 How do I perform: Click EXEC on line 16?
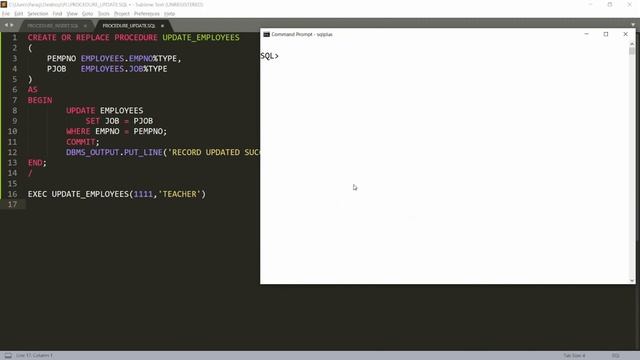(x=37, y=194)
